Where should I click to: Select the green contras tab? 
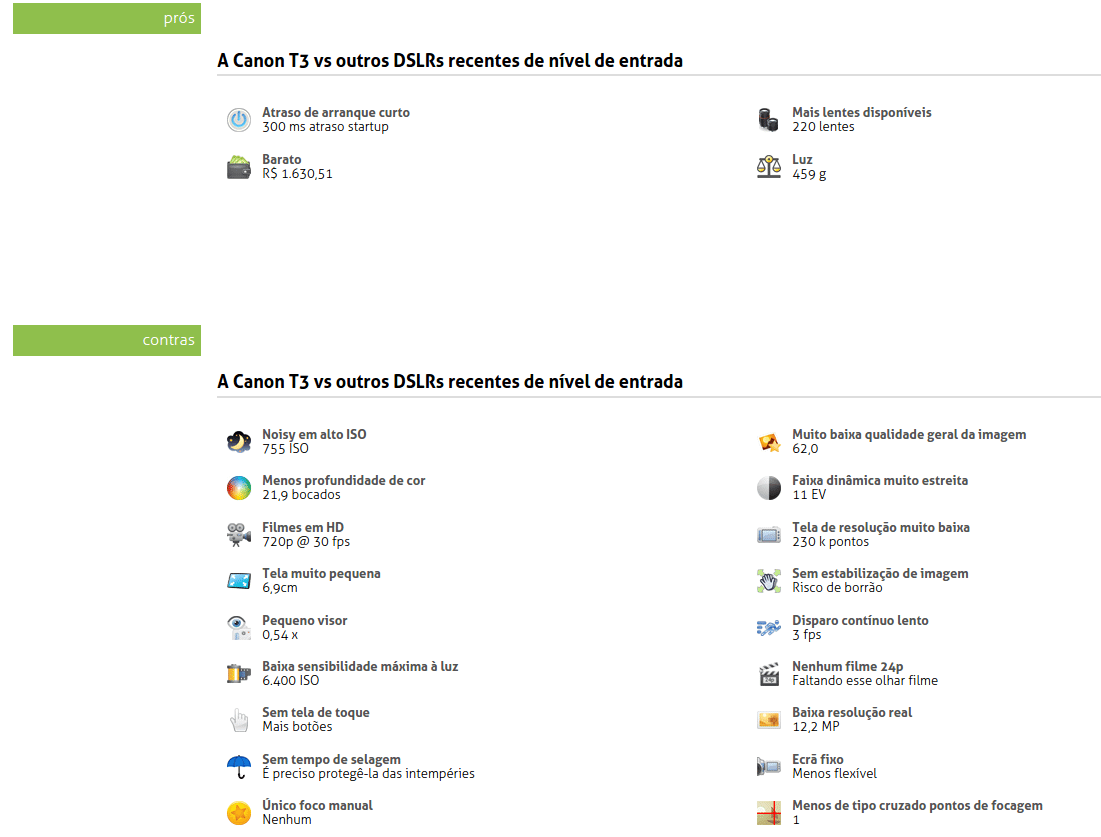[107, 341]
